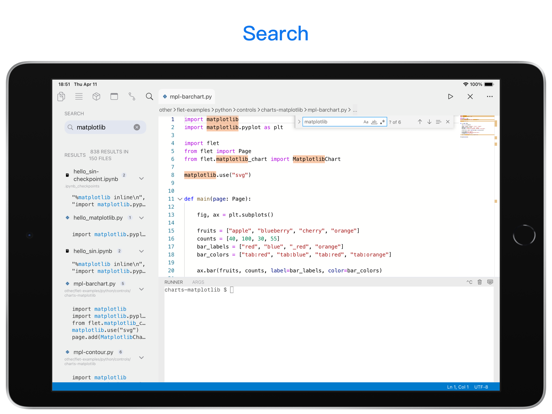Open the source control branch icon

[132, 96]
